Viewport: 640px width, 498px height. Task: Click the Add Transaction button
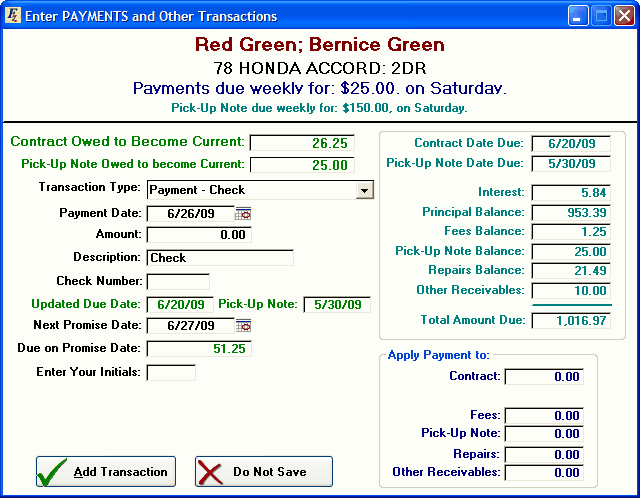104,471
